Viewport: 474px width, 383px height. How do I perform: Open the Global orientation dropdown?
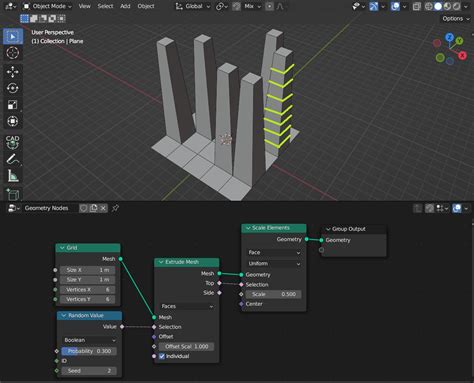pos(193,6)
